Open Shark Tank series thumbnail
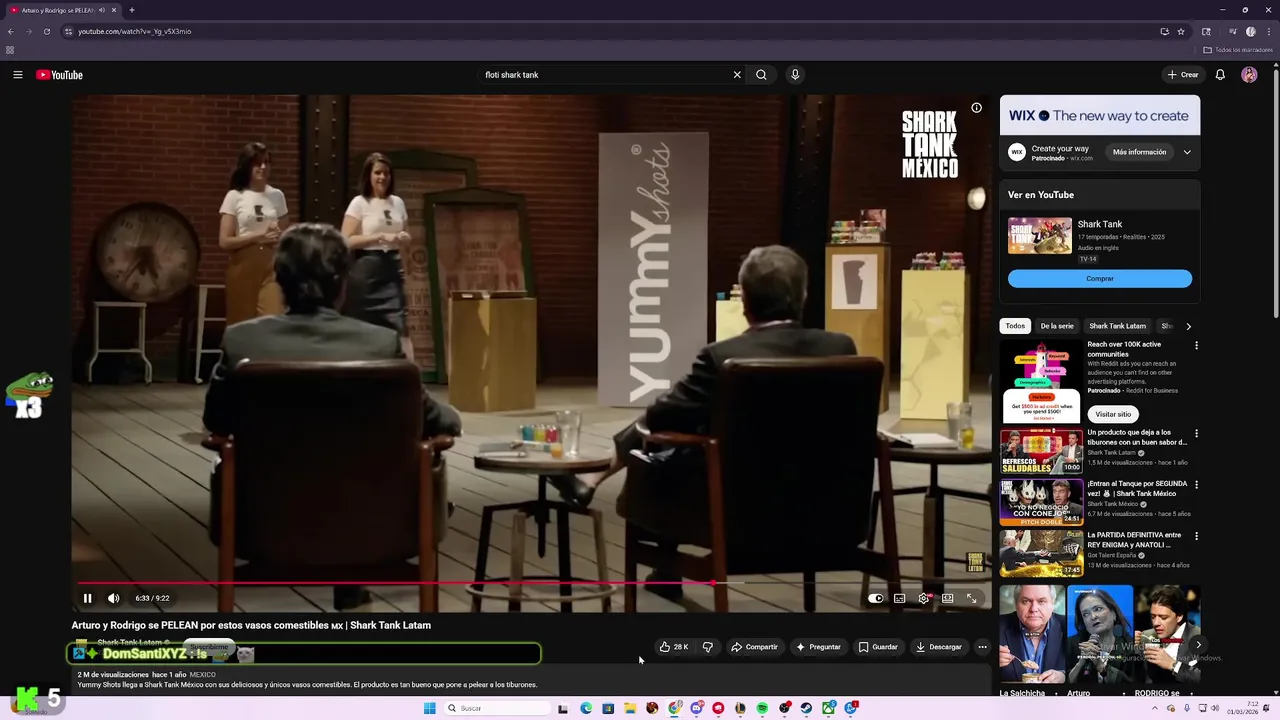 click(x=1040, y=236)
